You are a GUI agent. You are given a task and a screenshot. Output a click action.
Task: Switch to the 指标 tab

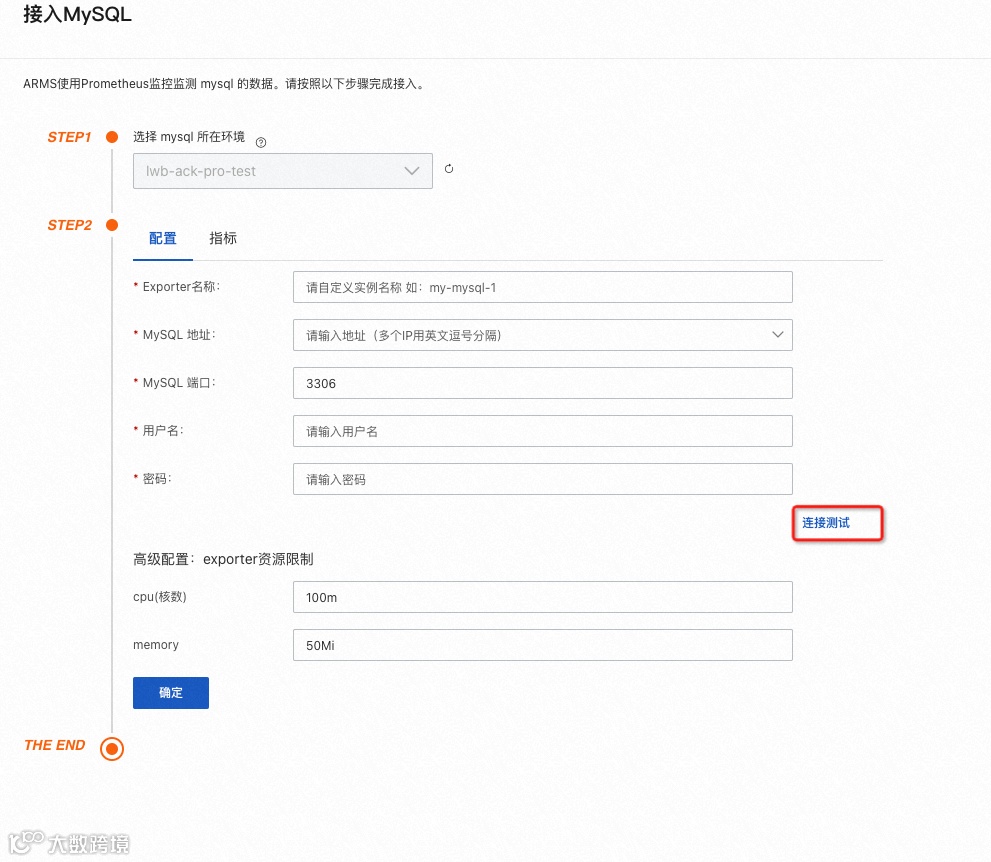(223, 238)
